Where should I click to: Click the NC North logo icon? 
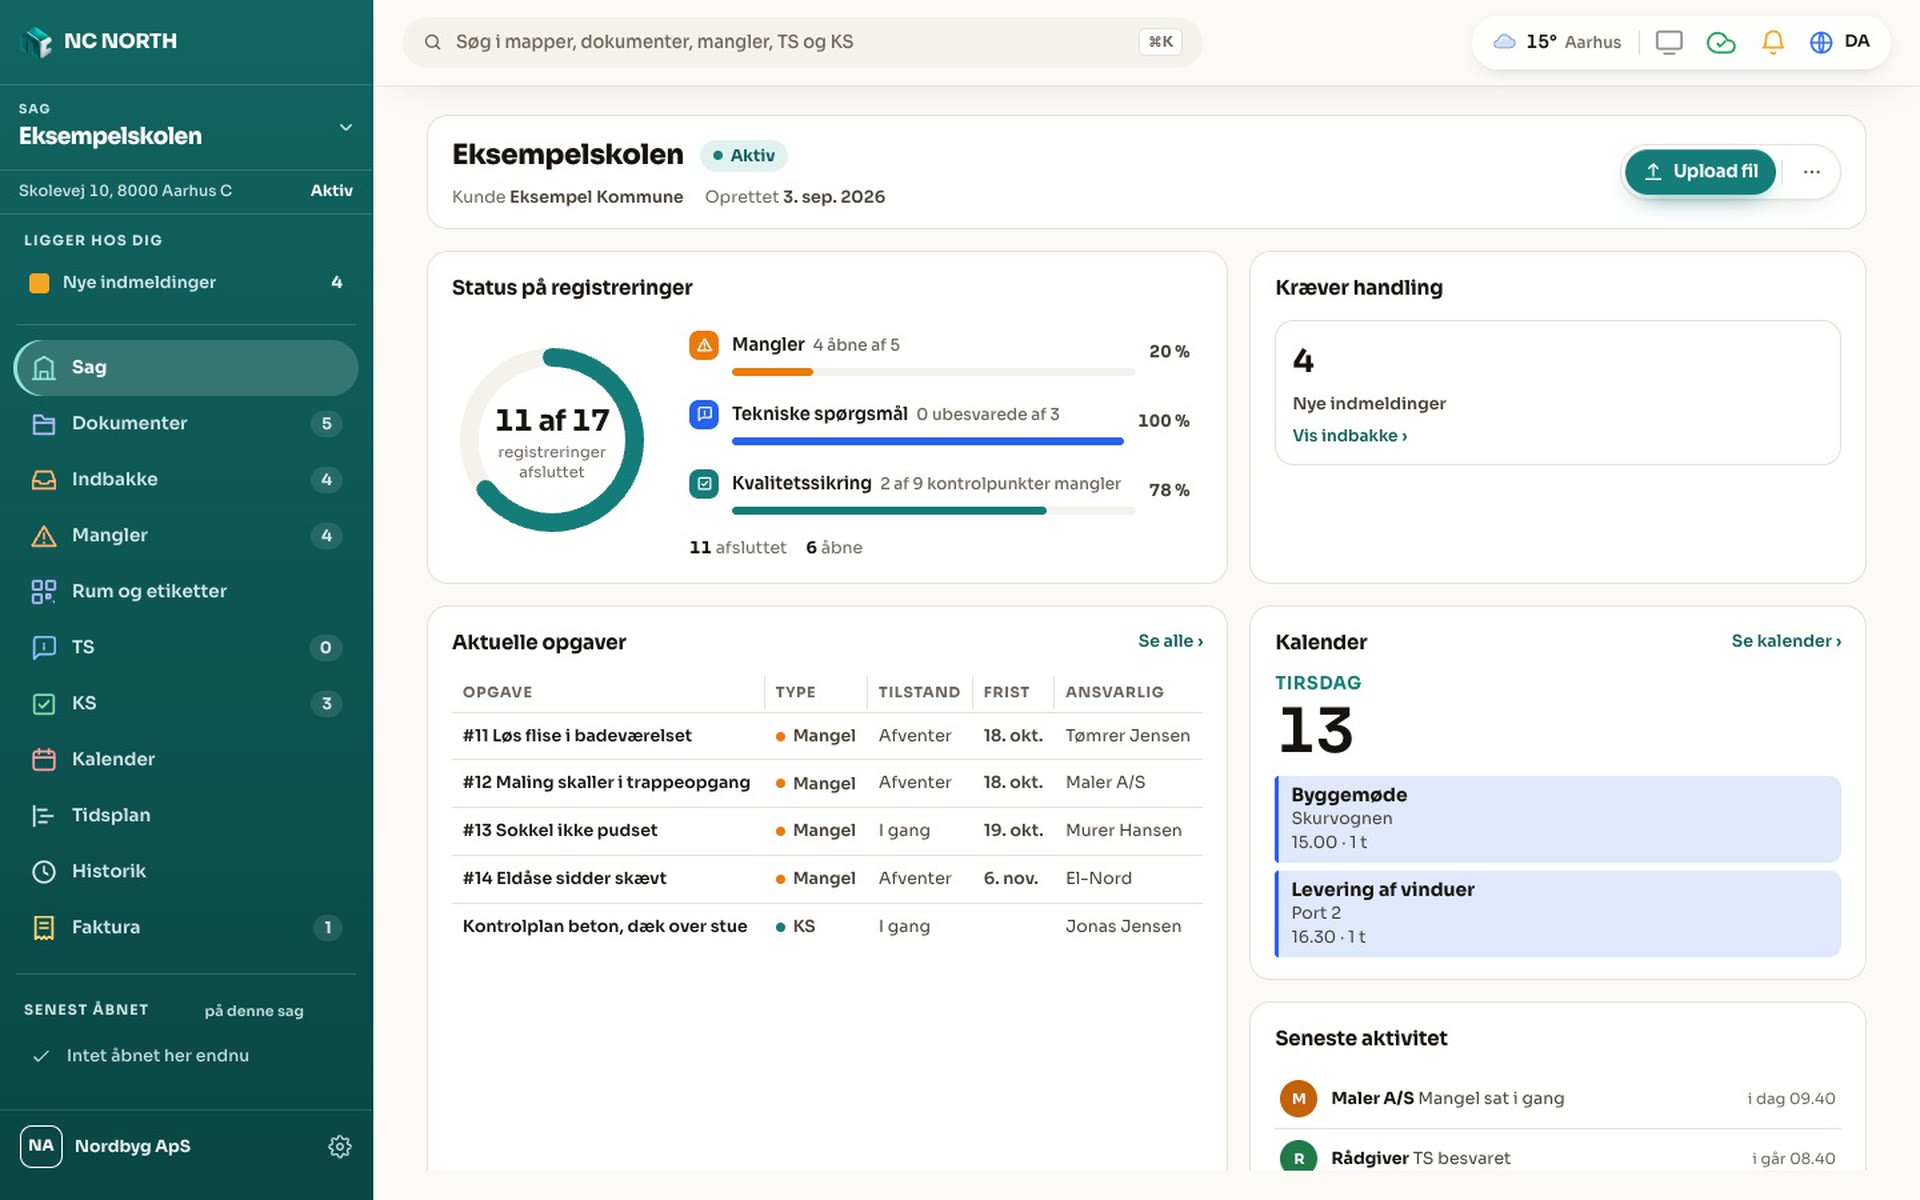pos(38,42)
